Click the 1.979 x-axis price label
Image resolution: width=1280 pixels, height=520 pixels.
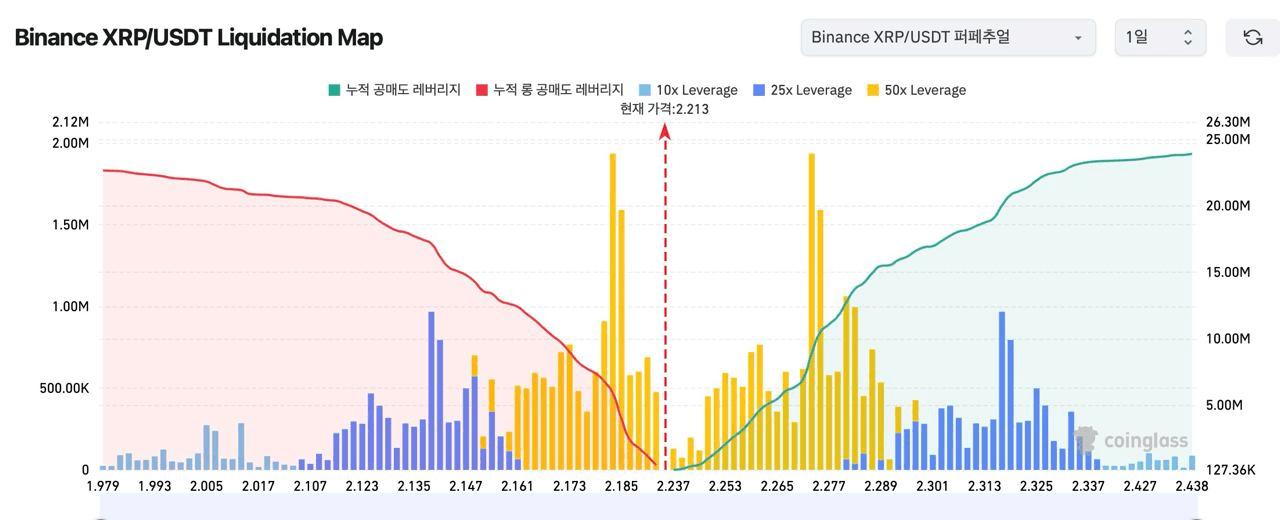102,486
